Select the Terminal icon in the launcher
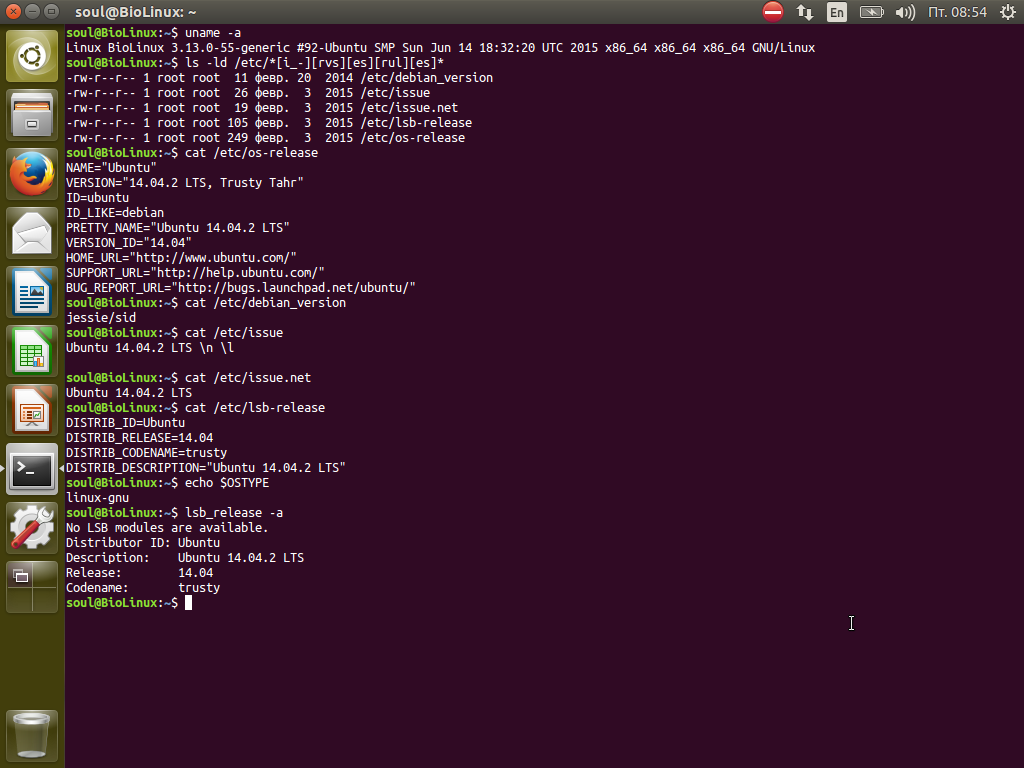 (32, 469)
